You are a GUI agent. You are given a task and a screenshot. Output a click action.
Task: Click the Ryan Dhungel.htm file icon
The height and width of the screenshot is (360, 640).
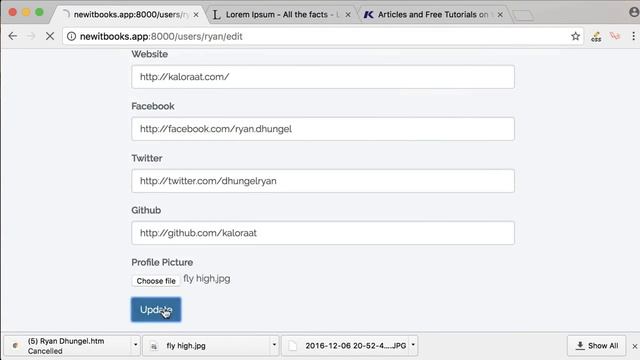pyautogui.click(x=15, y=346)
